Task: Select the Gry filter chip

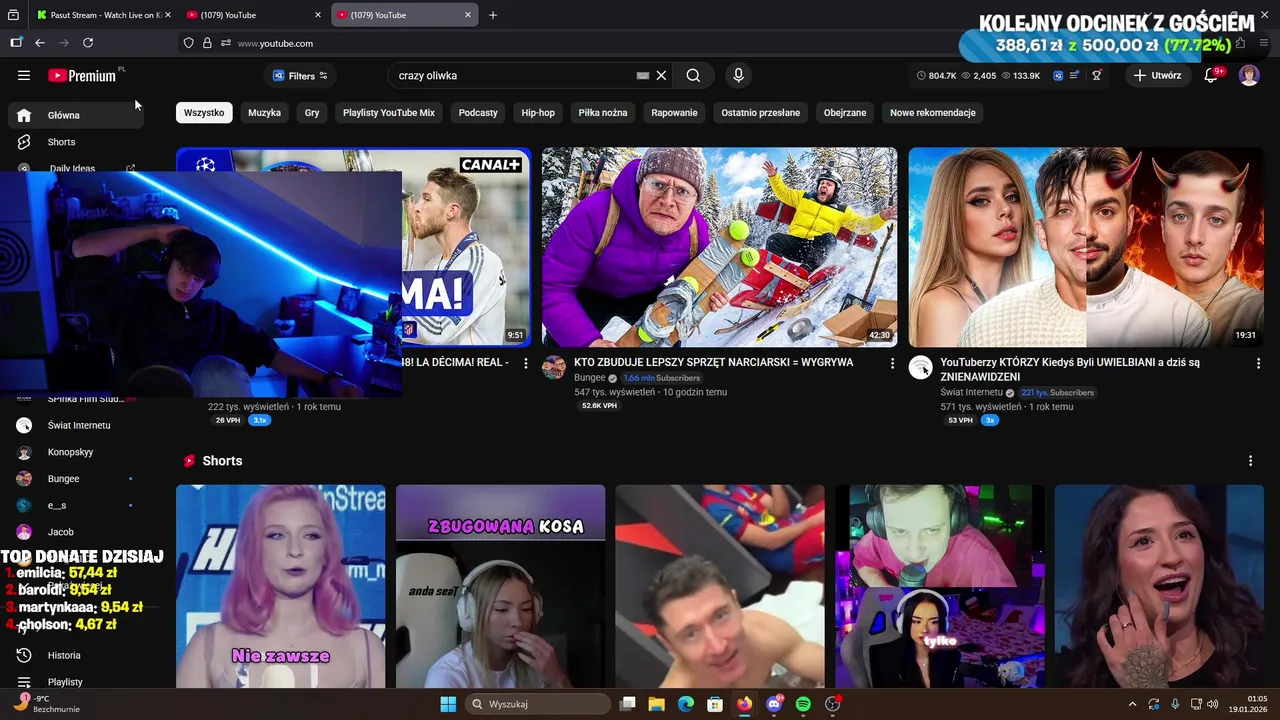Action: click(312, 113)
